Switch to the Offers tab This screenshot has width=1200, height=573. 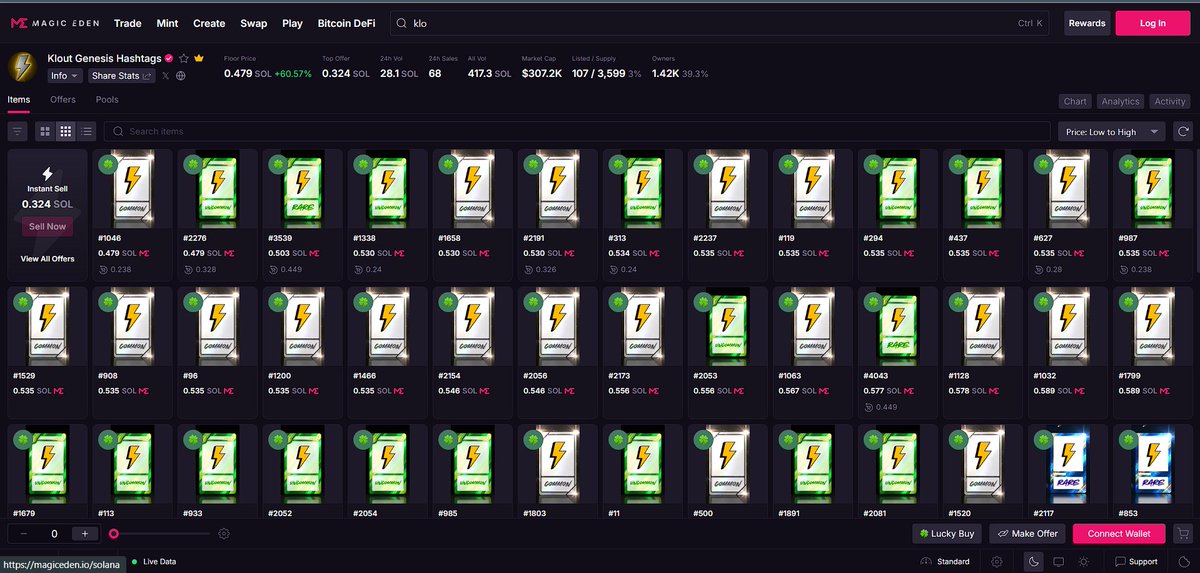click(x=63, y=100)
